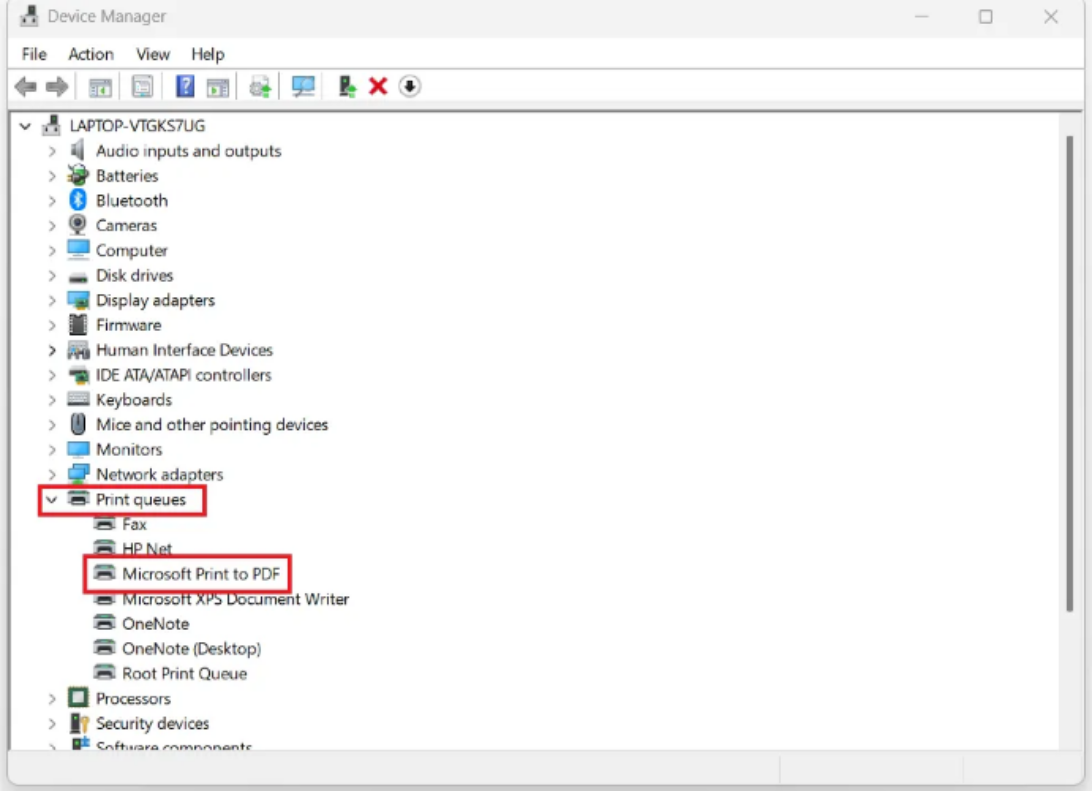The width and height of the screenshot is (1092, 791).
Task: Click the black down-arrow circle toolbar icon
Action: 409,87
